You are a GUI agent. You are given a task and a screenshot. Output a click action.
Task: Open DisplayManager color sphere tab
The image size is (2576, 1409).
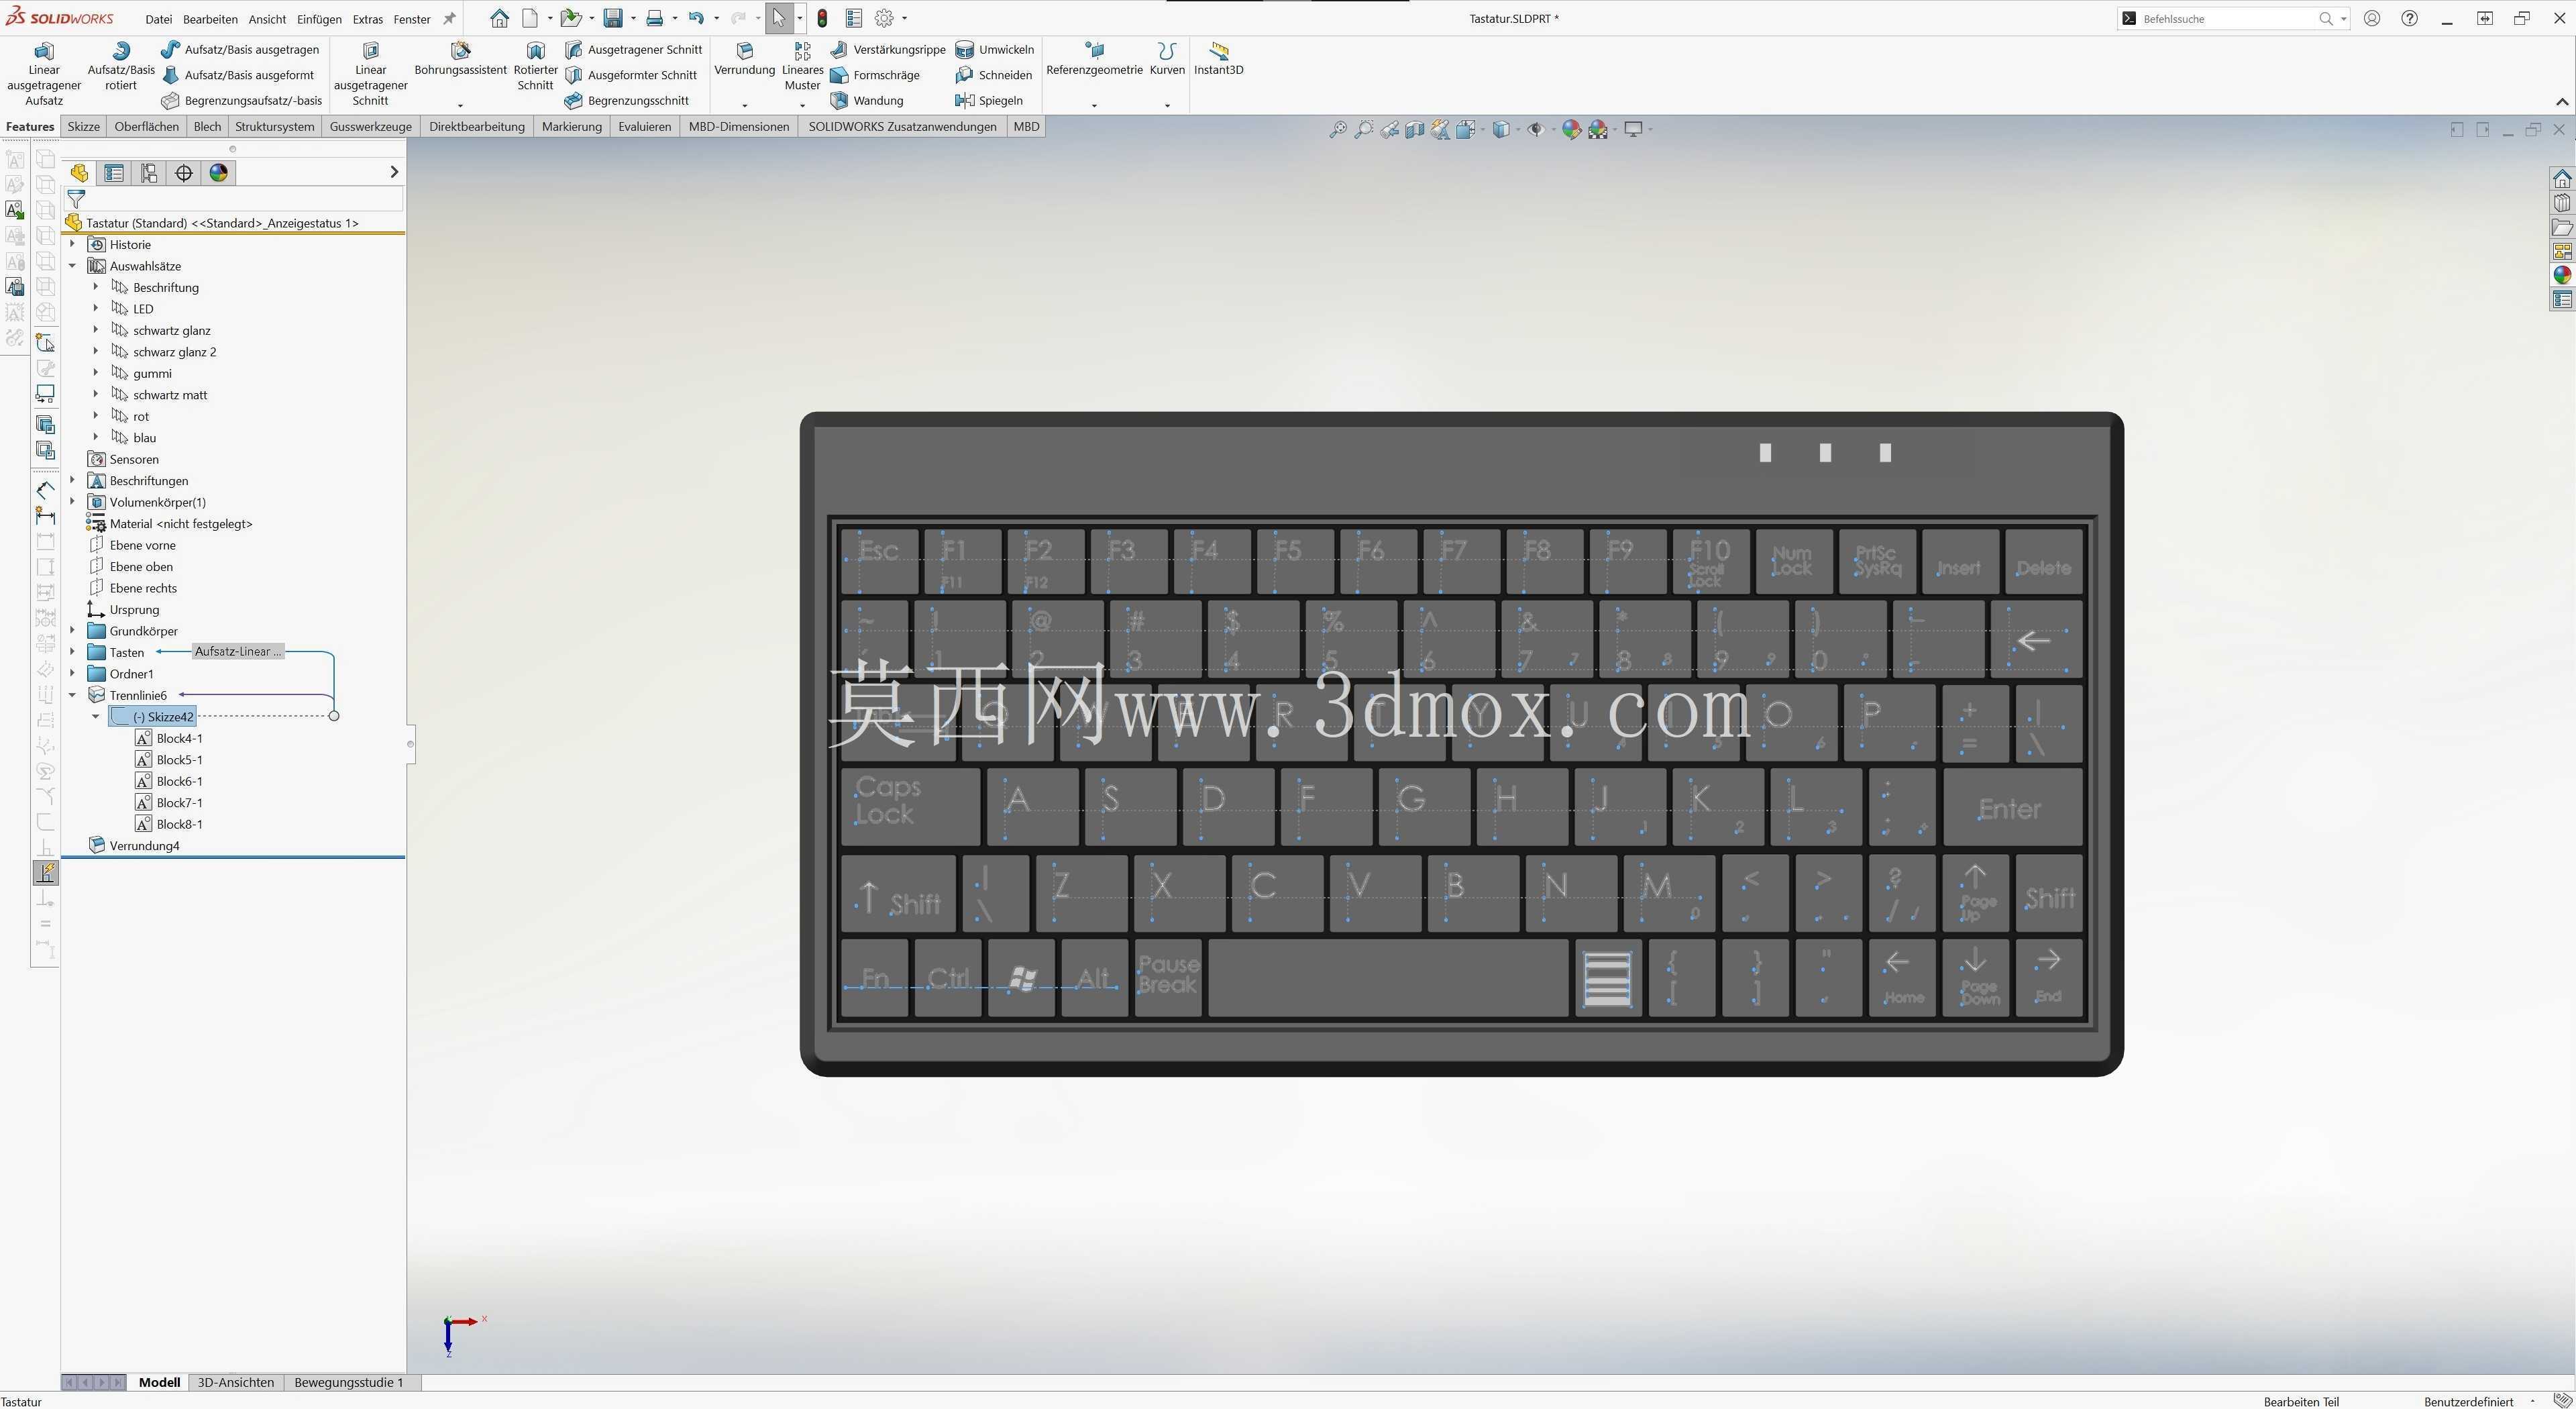218,173
